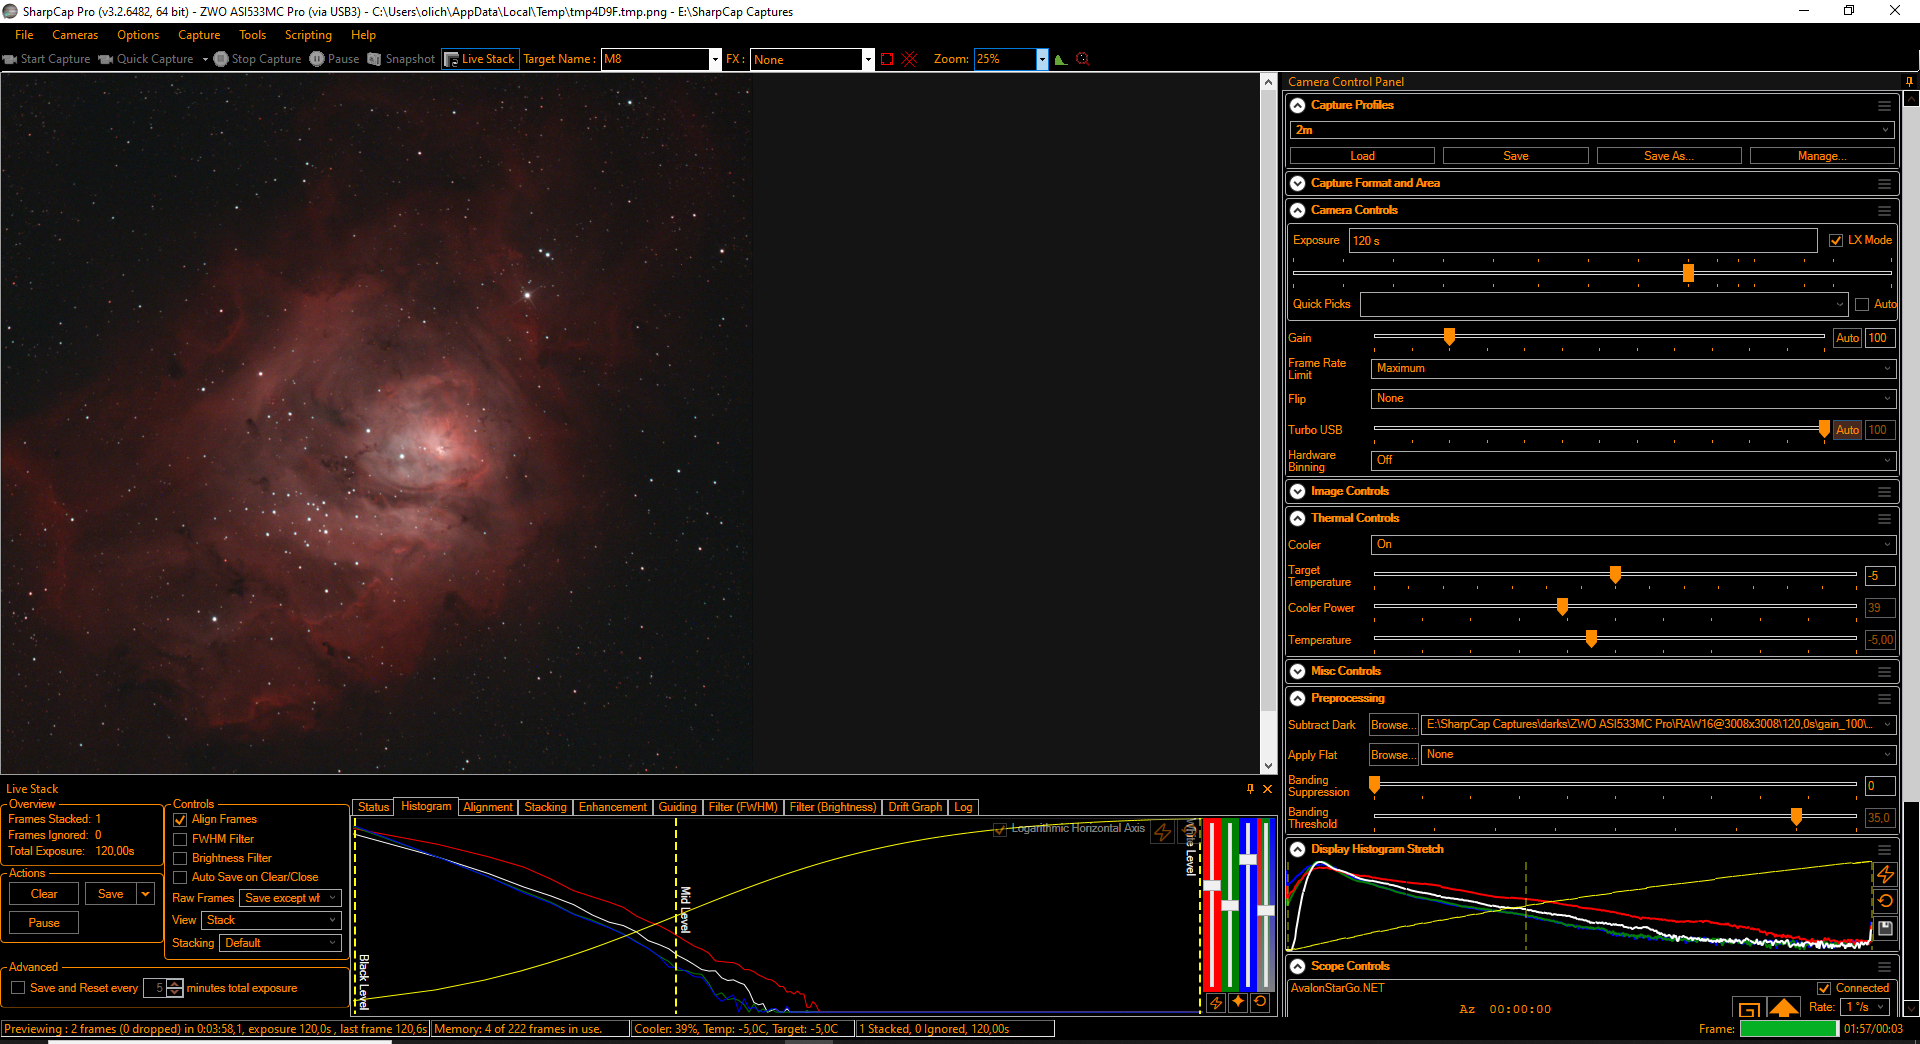Uncheck the LX Mode checkbox
Viewport: 1920px width, 1044px height.
pyautogui.click(x=1836, y=240)
